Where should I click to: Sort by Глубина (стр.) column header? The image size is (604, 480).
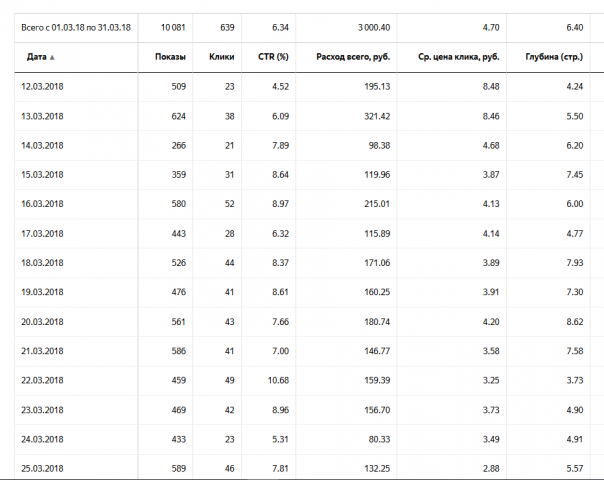click(x=554, y=57)
